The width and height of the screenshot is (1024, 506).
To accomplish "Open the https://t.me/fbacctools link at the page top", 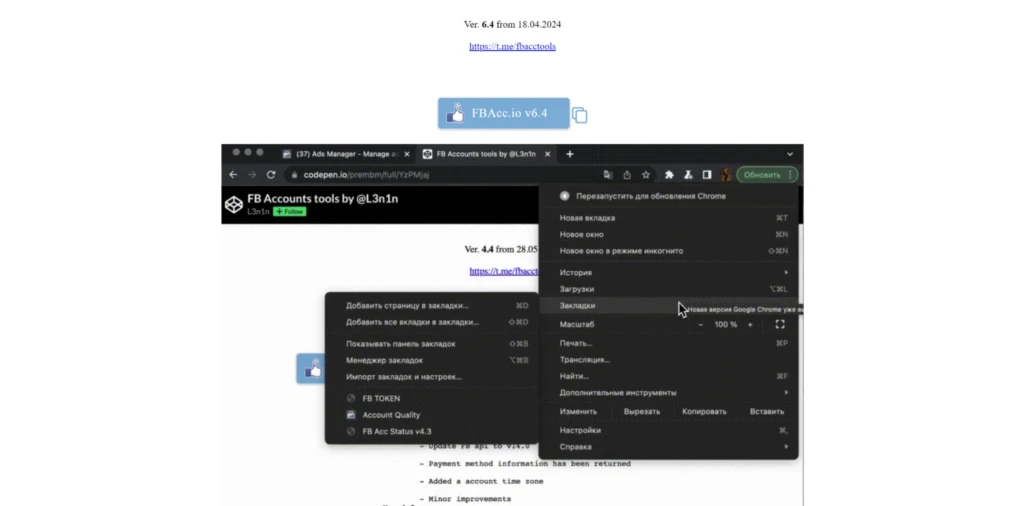I will 512,46.
